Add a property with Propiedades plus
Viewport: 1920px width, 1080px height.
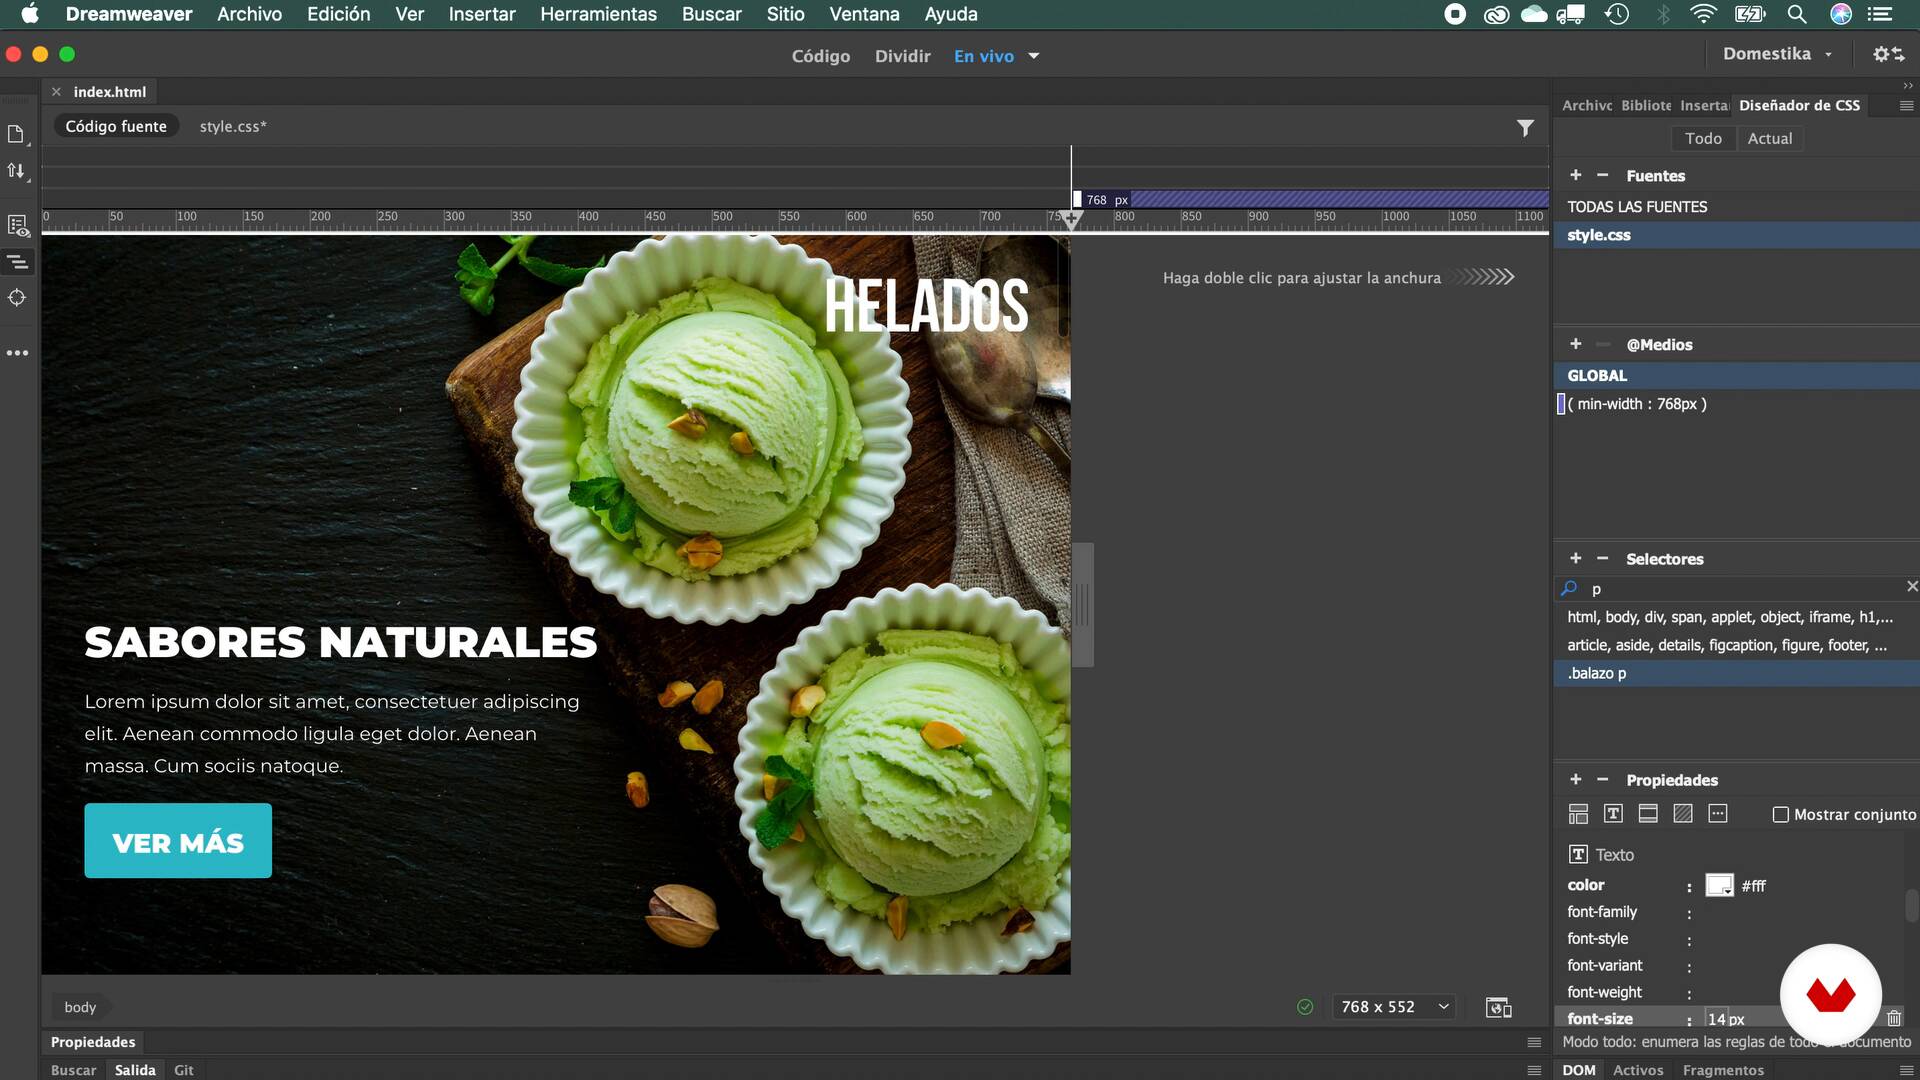1576,779
